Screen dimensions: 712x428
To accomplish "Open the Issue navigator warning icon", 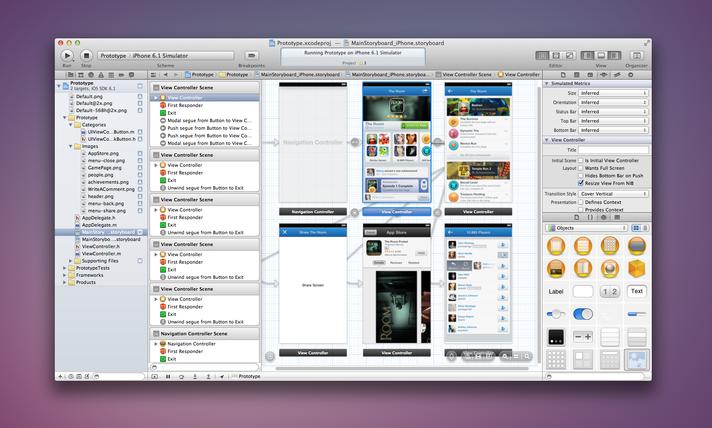I will pos(101,74).
